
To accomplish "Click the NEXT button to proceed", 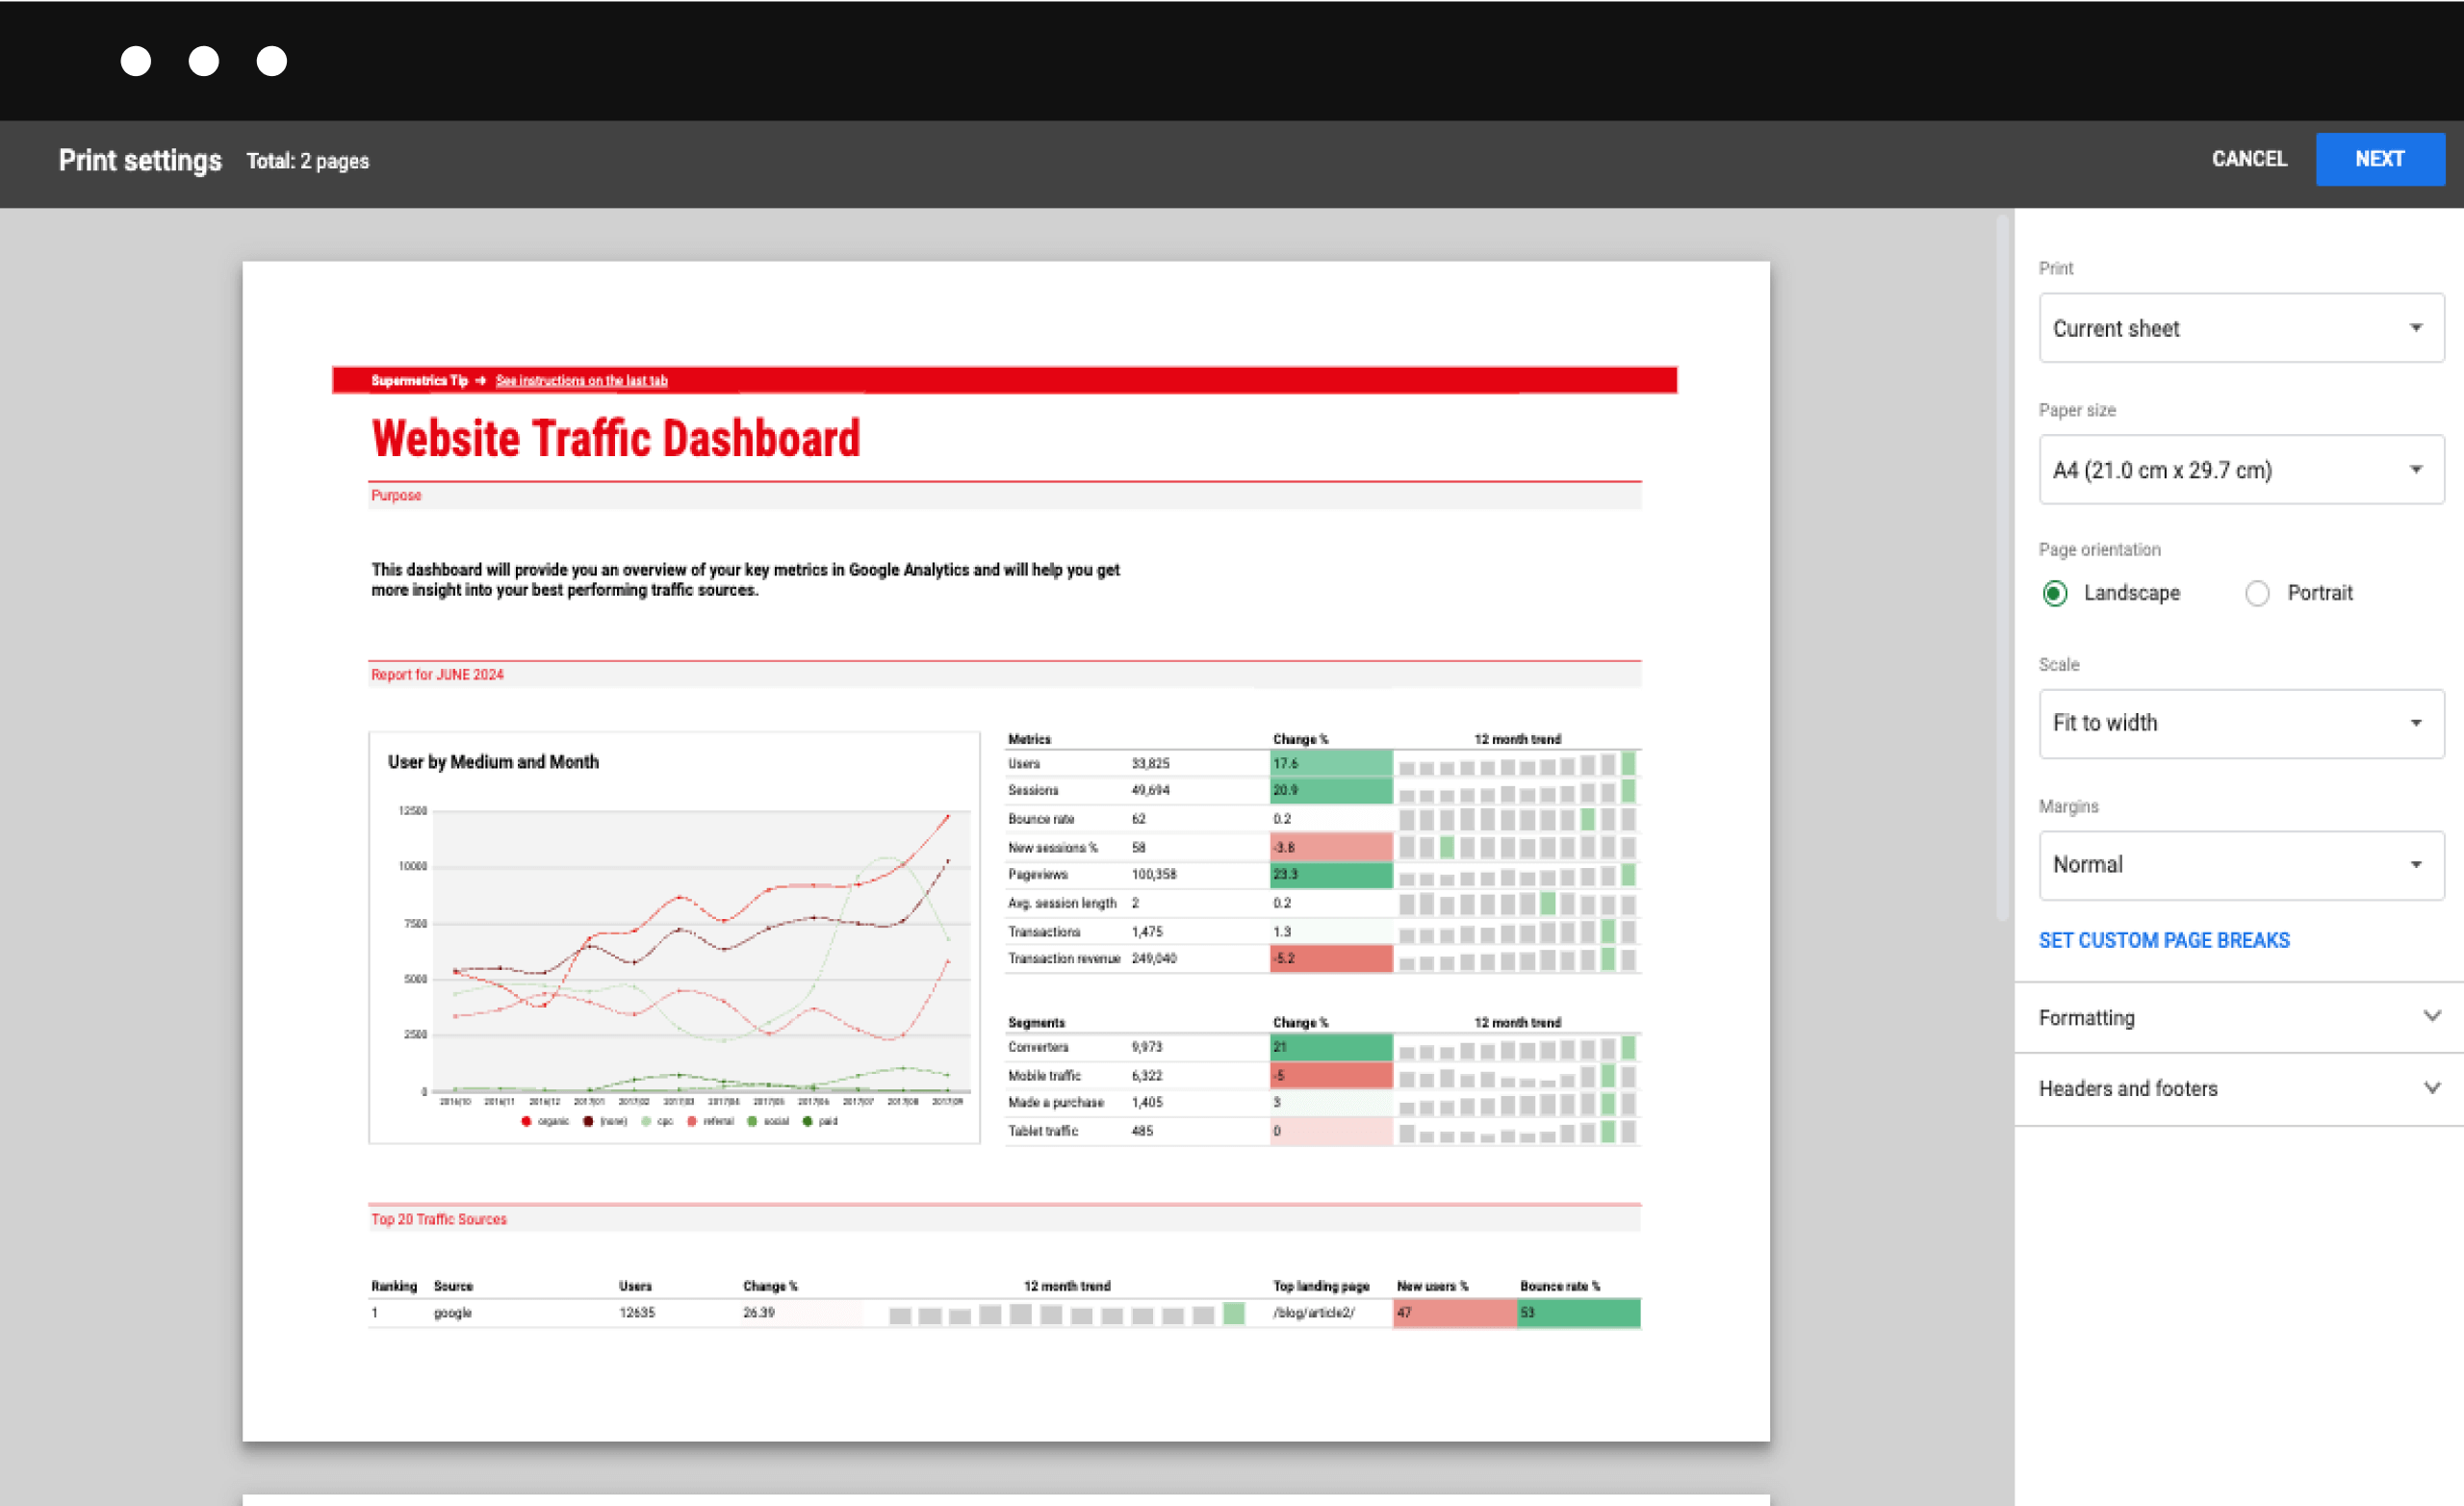I will pos(2376,160).
